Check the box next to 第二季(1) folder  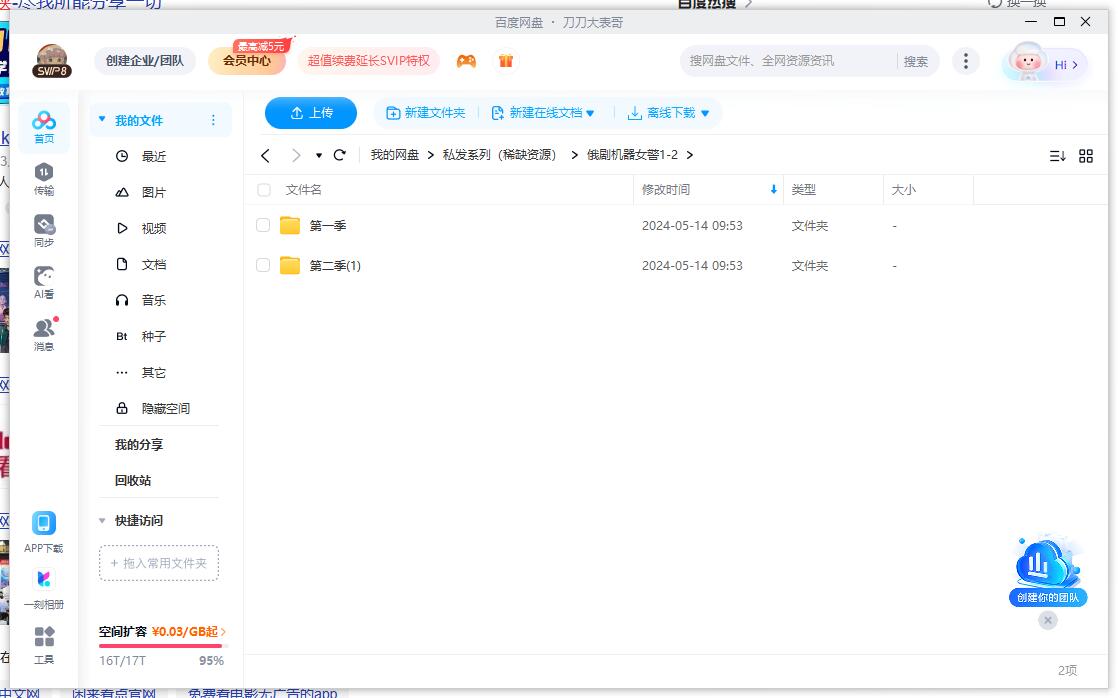[263, 265]
